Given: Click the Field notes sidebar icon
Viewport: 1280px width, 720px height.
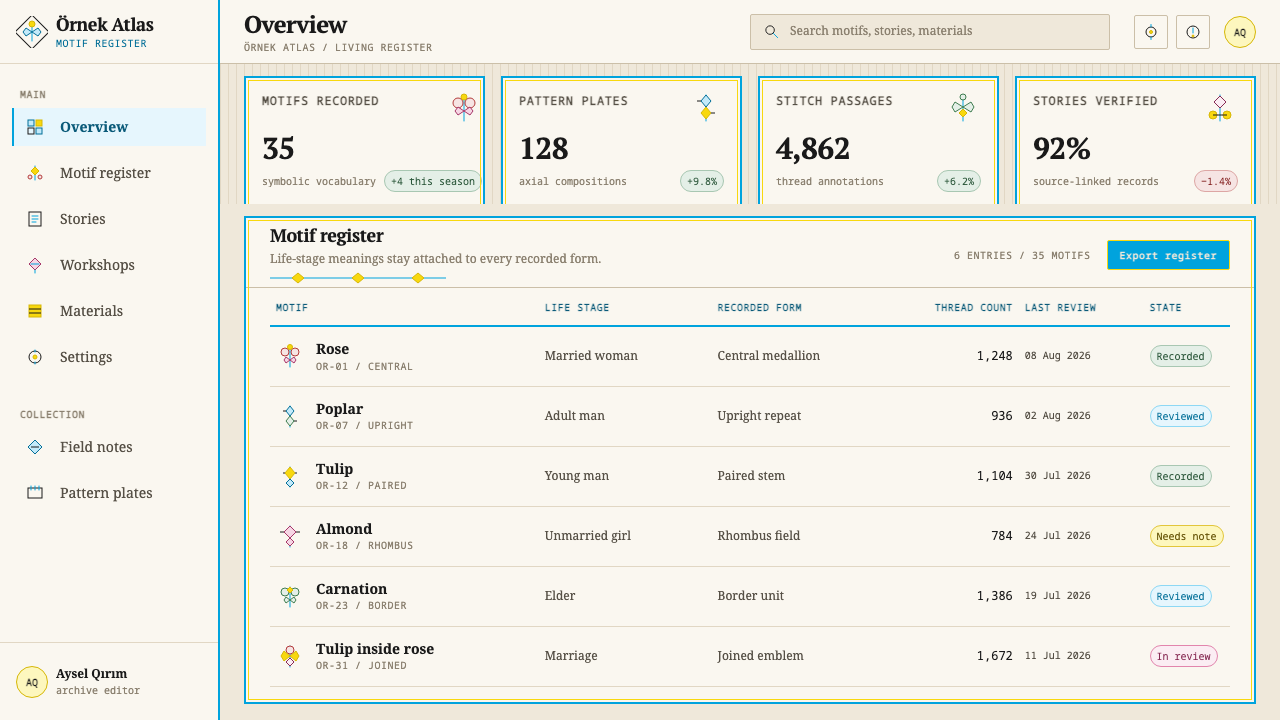Looking at the screenshot, I should click(35, 447).
